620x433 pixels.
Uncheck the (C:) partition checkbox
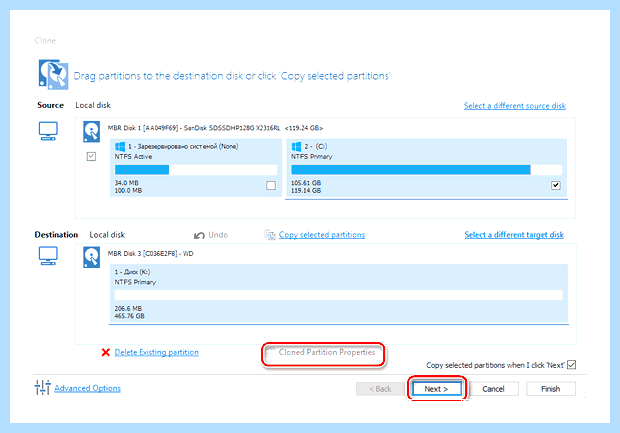coord(556,185)
